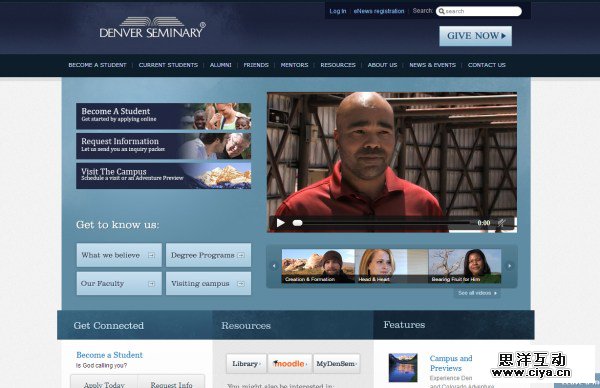Open the Campus and Previews feature link
600x388 pixels.
coord(451,363)
